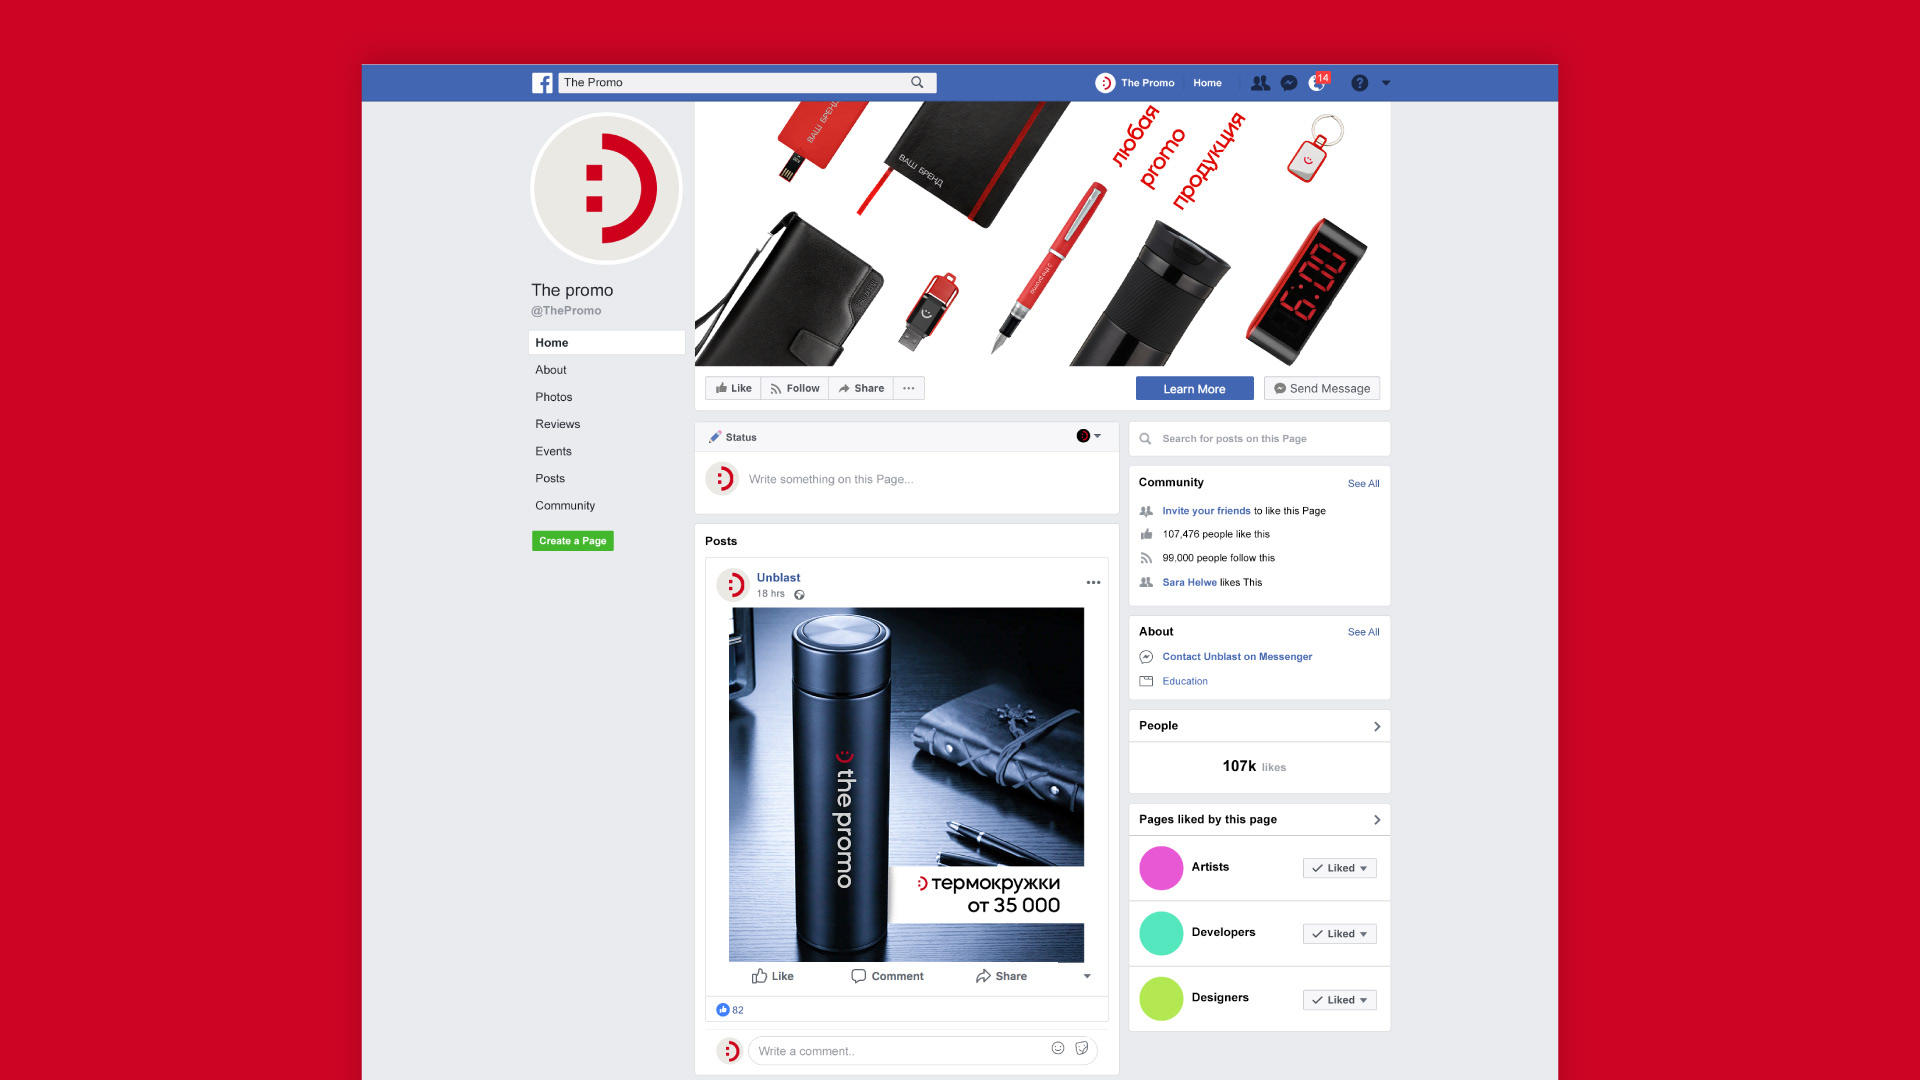Open friend requests icon in top bar
This screenshot has width=1920, height=1080.
1260,83
